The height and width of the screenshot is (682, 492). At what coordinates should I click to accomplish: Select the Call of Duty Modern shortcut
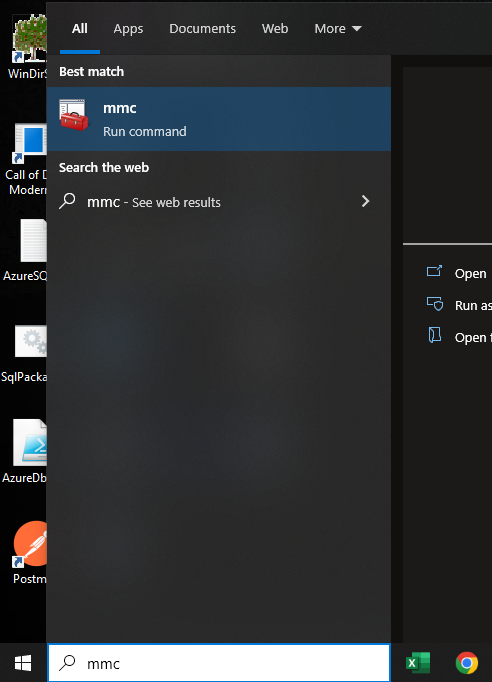(26, 159)
